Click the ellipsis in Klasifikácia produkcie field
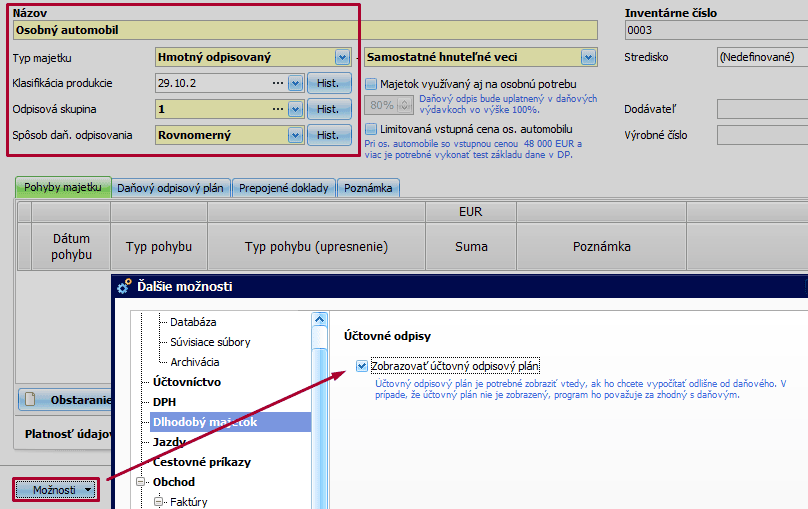This screenshot has width=808, height=509. [x=278, y=83]
